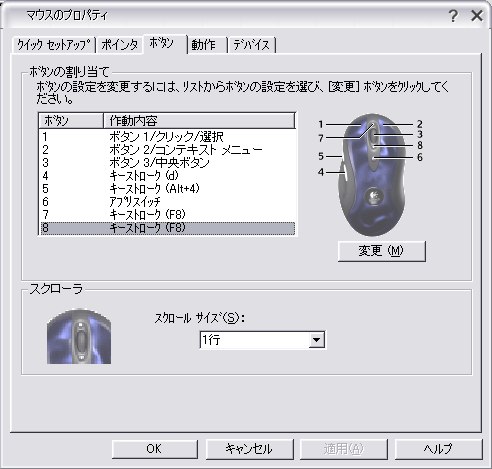Image resolution: width=492 pixels, height=469 pixels.
Task: Click the scroll wheel mouse thumbnail
Action: click(x=79, y=336)
